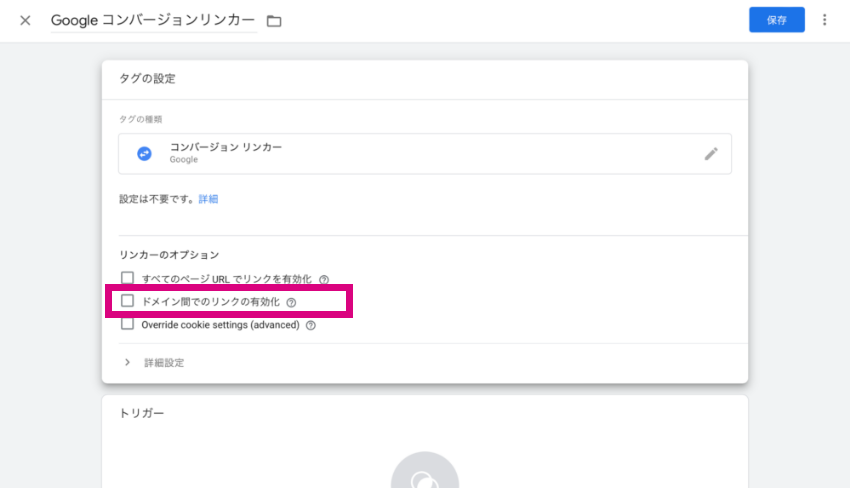This screenshot has width=850, height=488.
Task: Click the folder icon beside tag name
Action: (x=274, y=21)
